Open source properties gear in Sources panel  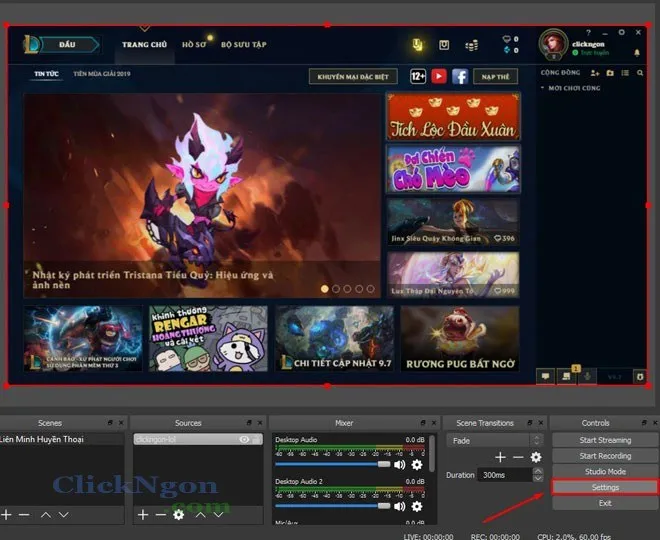coord(178,514)
